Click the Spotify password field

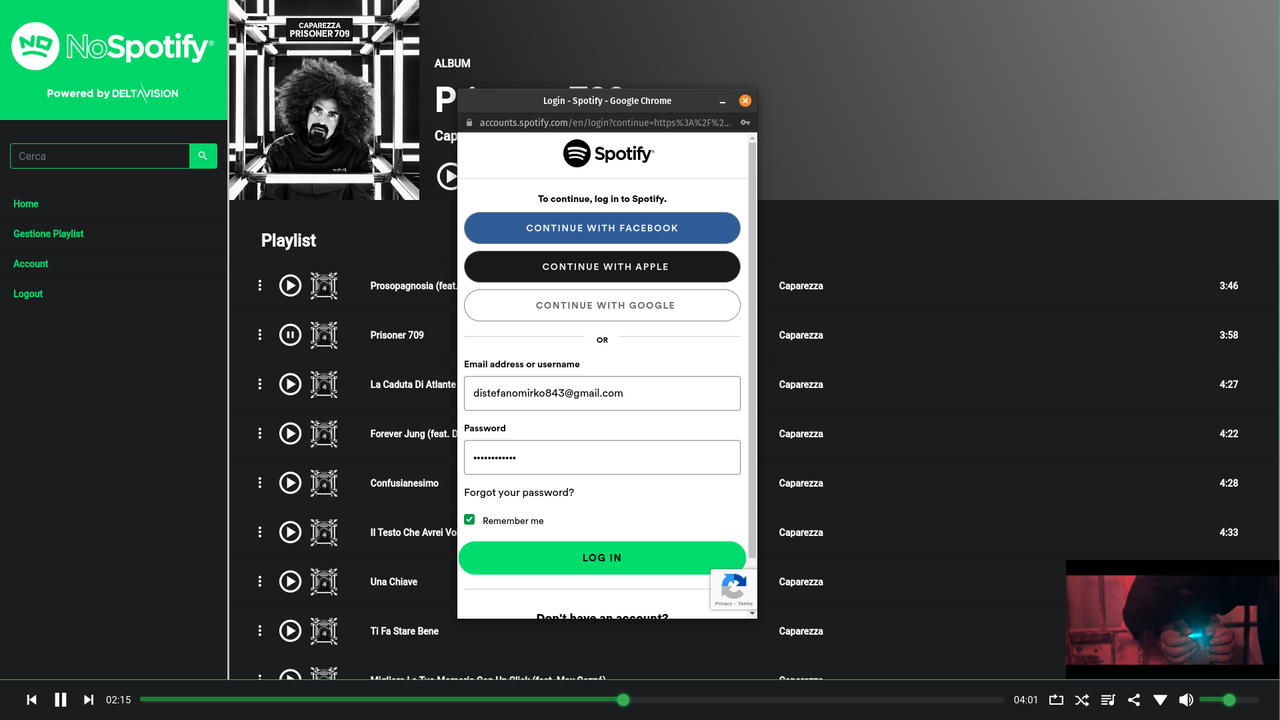[602, 457]
